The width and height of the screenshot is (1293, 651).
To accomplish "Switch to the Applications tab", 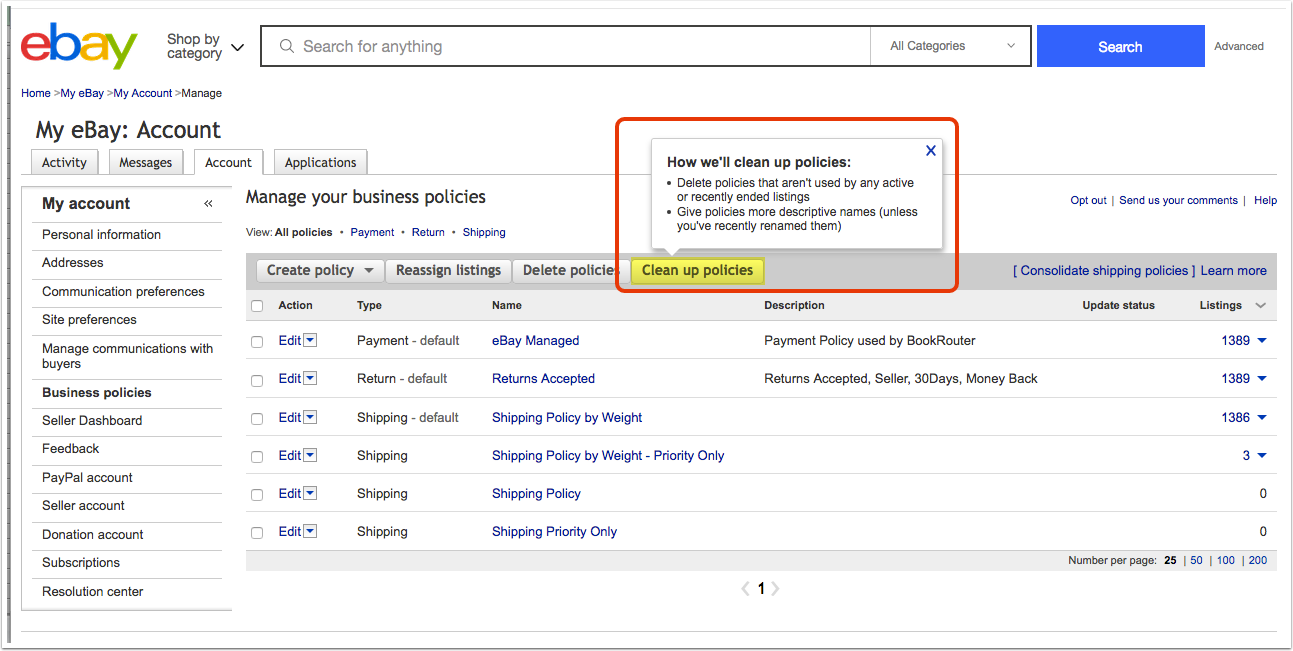I will point(320,162).
